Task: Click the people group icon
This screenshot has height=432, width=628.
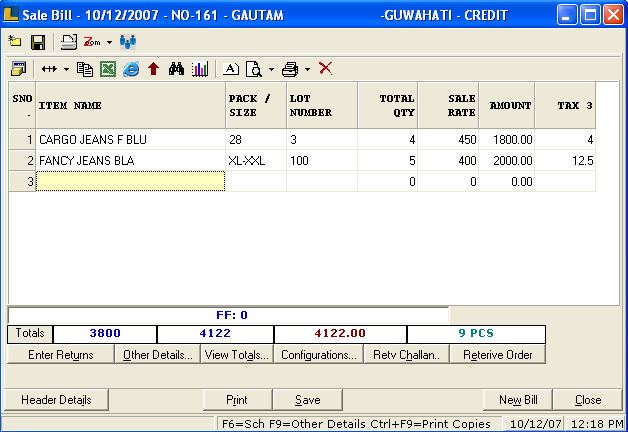Action: pyautogui.click(x=128, y=42)
